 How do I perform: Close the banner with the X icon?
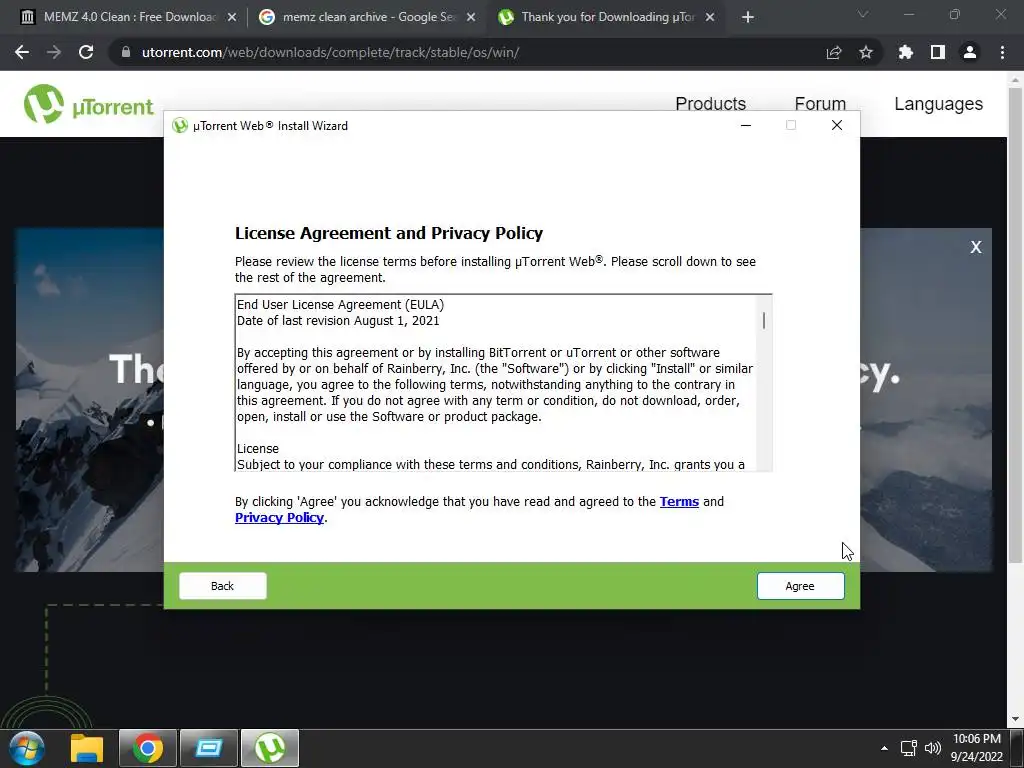point(976,247)
